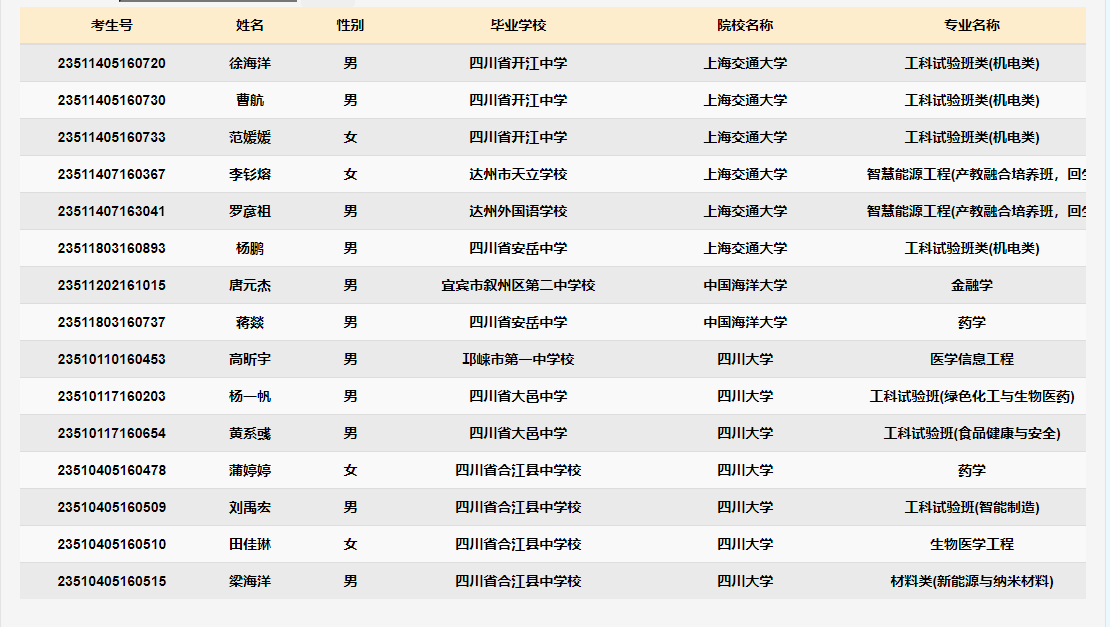Viewport: 1110px width, 627px height.
Task: Click the 专业名称 column header
Action: point(972,25)
